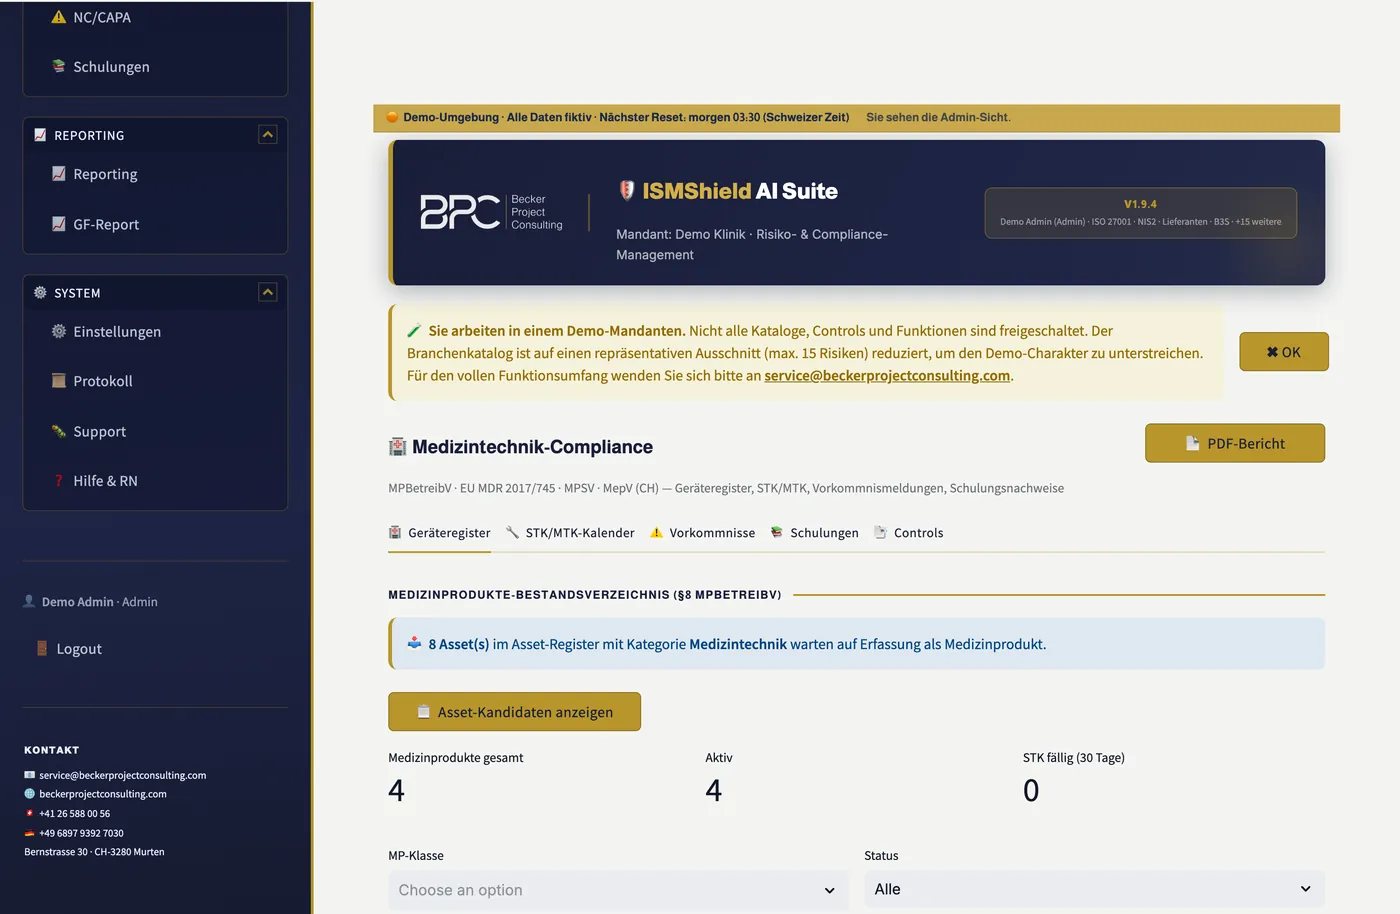The height and width of the screenshot is (914, 1400).
Task: Collapse the SYSTEM sidebar section
Action: pos(267,292)
